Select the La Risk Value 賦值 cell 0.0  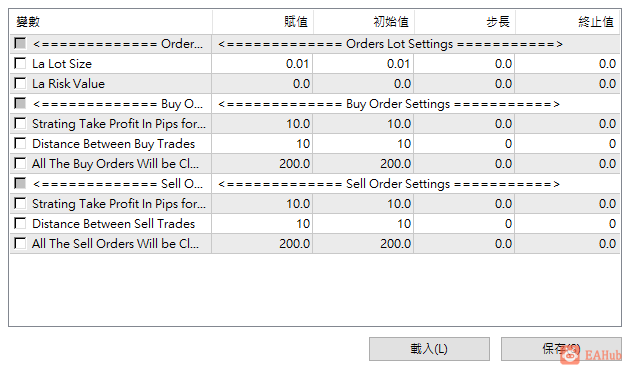[x=262, y=84]
